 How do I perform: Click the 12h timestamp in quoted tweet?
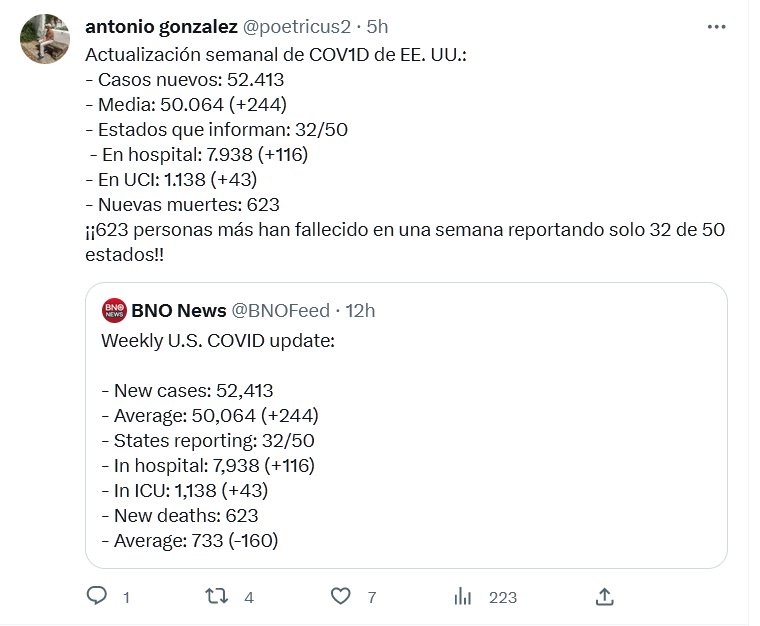click(x=360, y=311)
